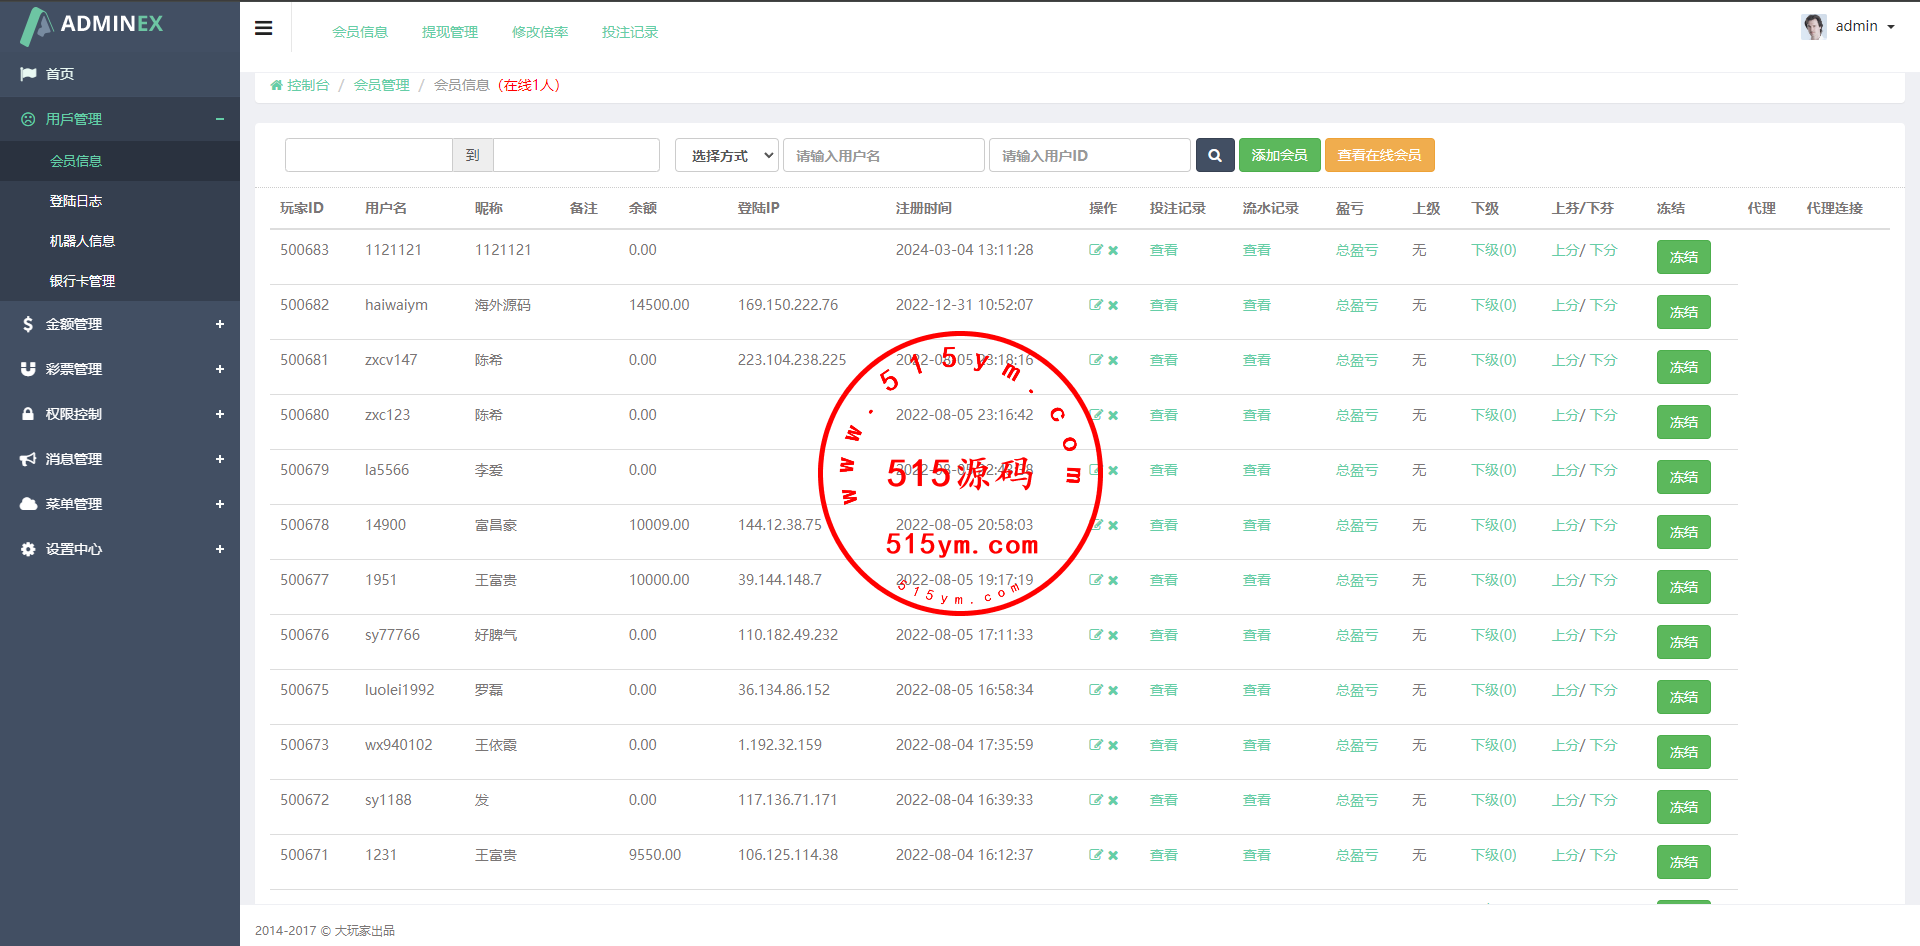Click the 添加会员 button
This screenshot has height=946, width=1920.
tap(1279, 155)
